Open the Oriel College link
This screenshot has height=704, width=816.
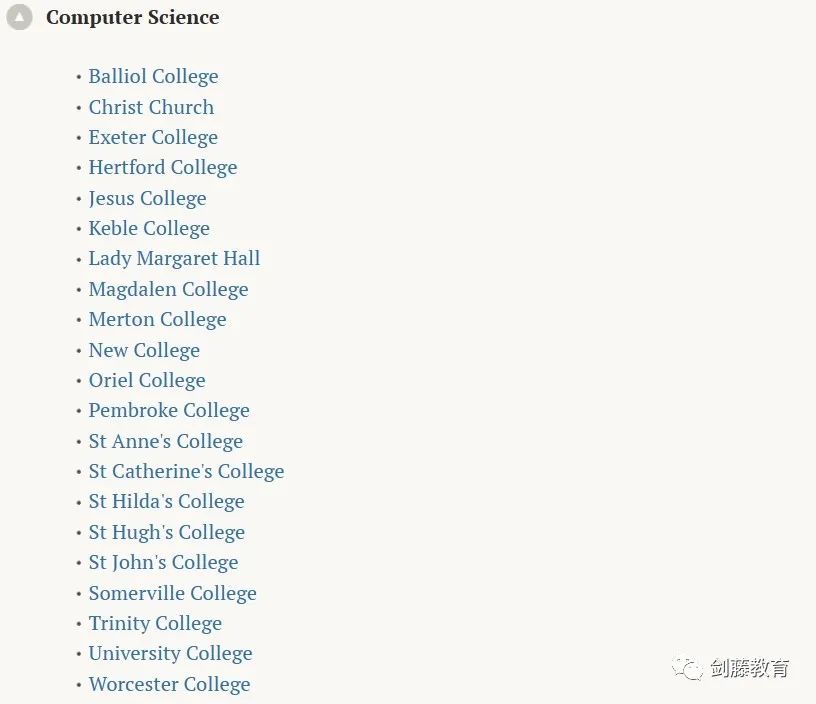tap(147, 380)
